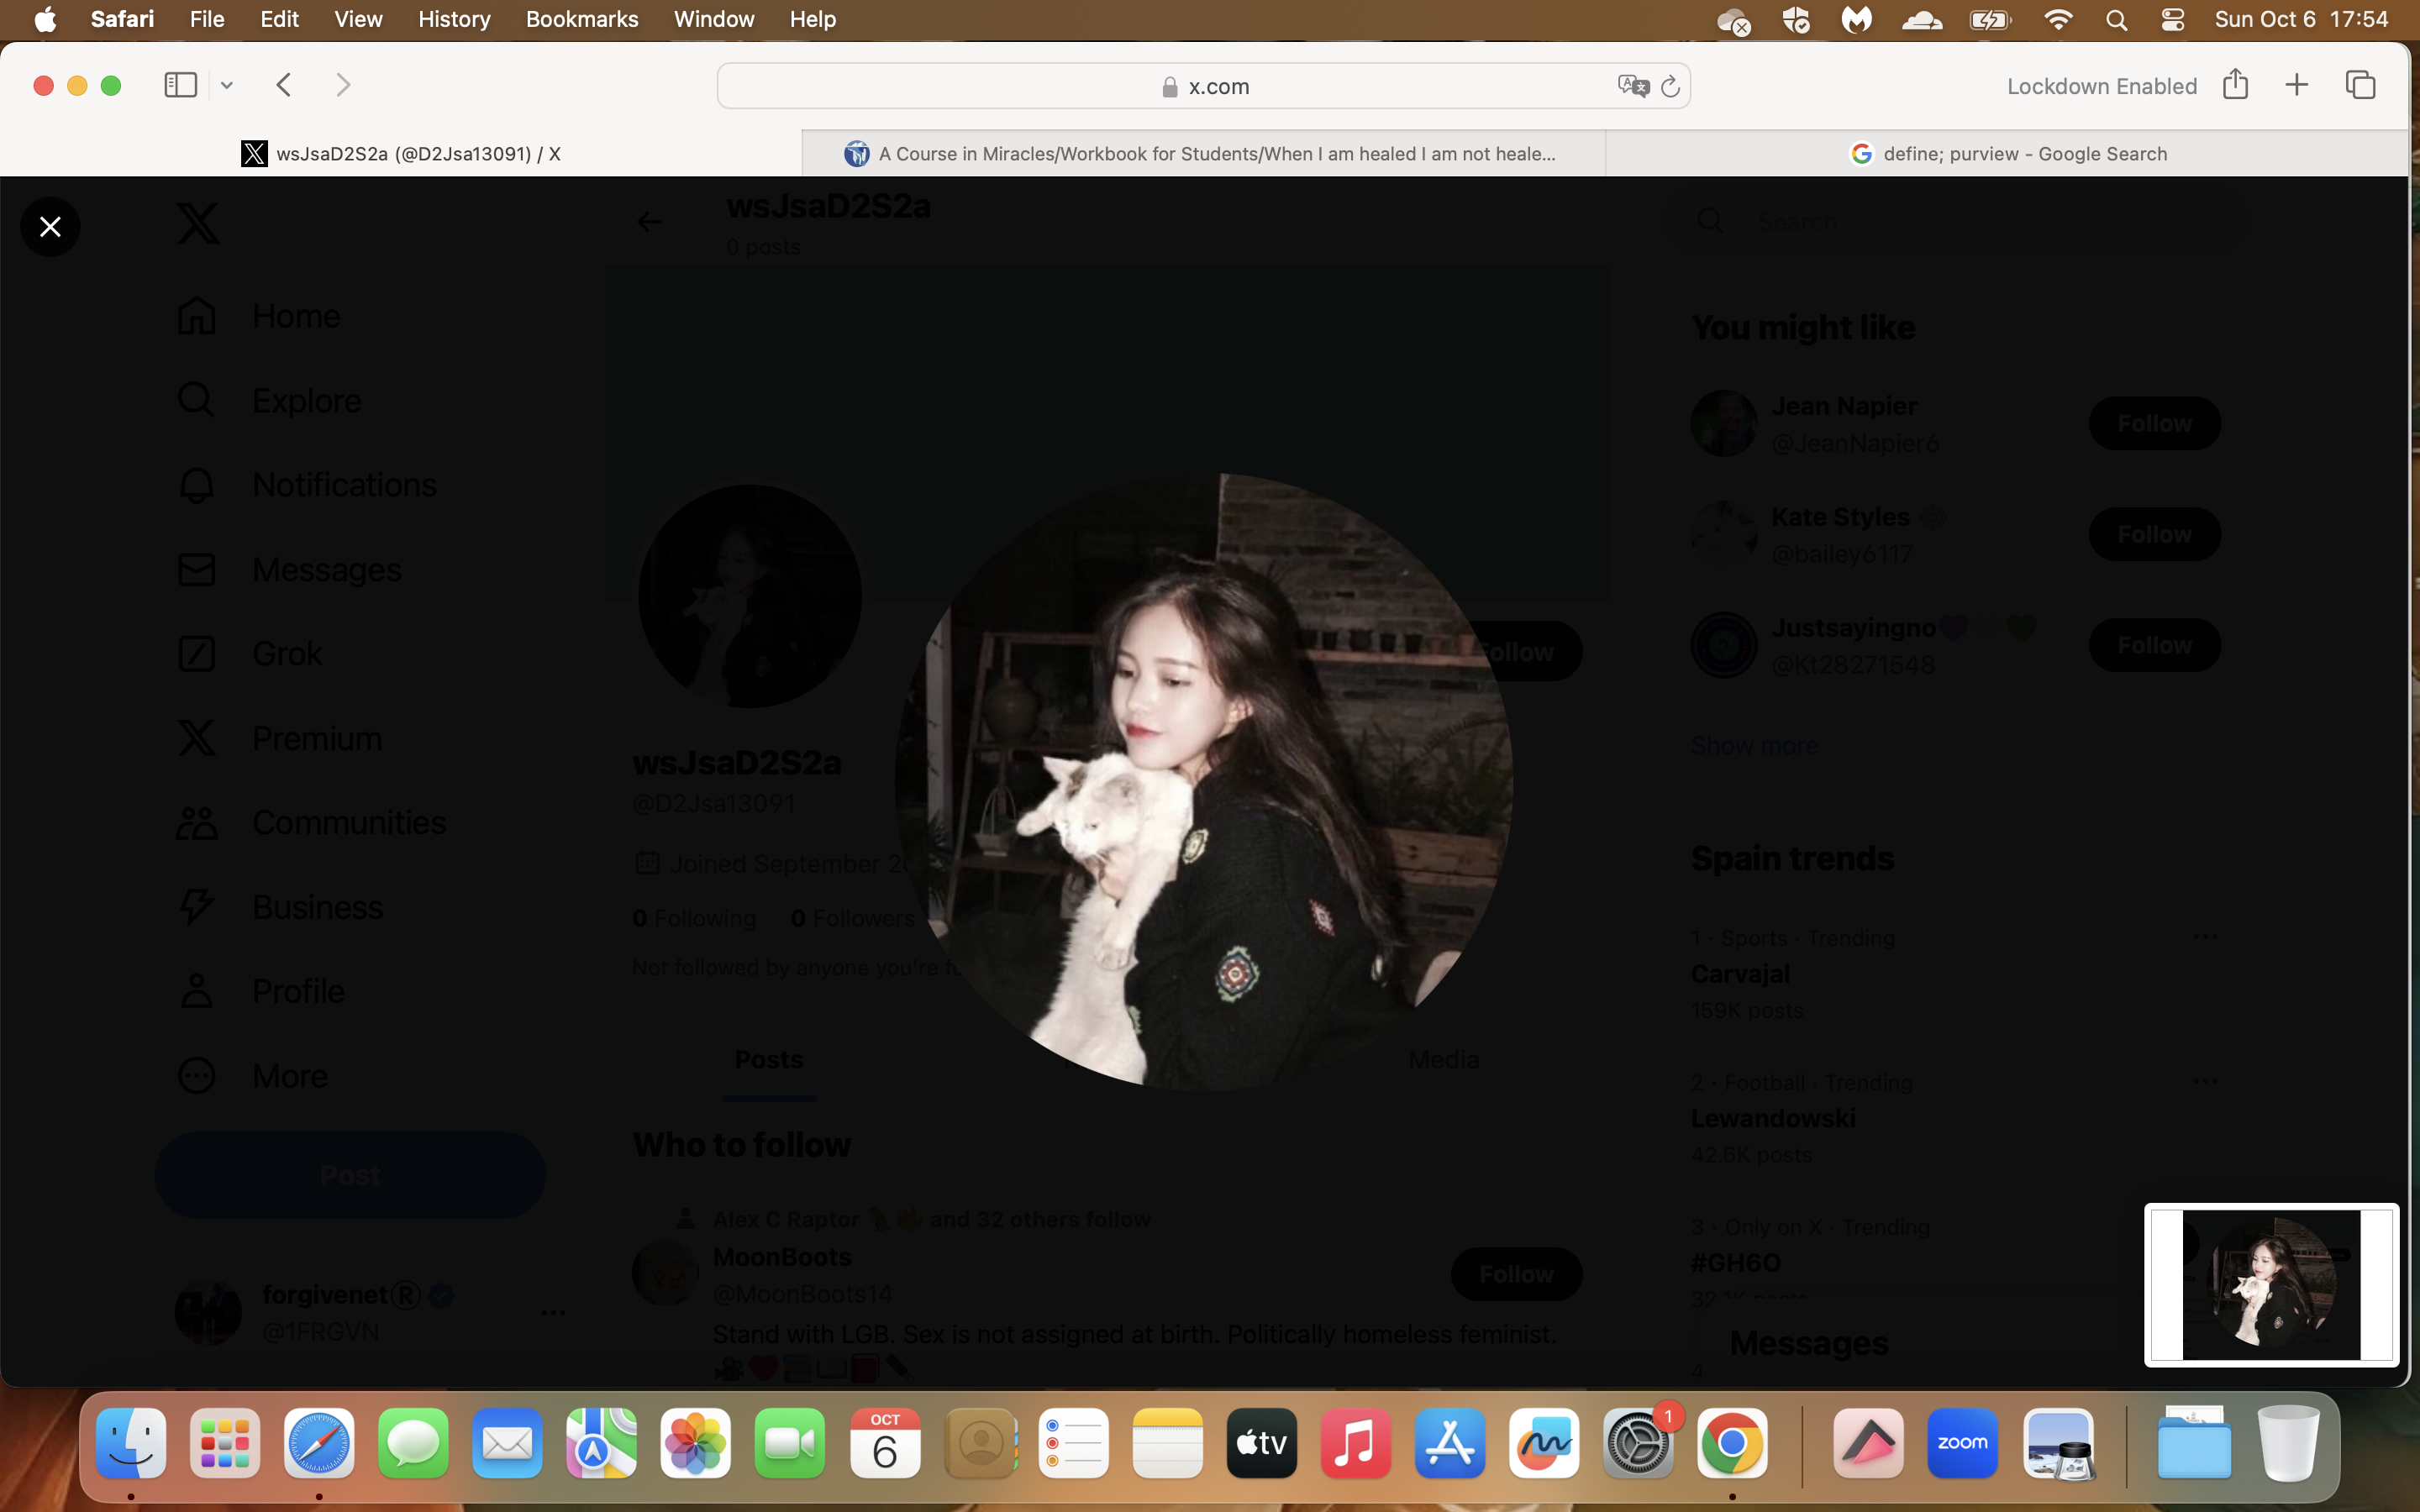Reload the x.com page
The width and height of the screenshot is (2420, 1512).
(x=1670, y=87)
